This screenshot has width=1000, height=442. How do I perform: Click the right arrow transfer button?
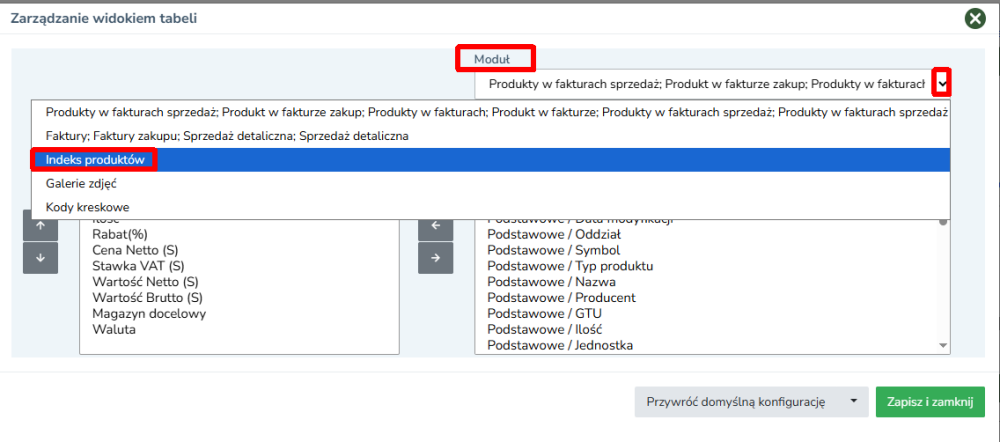pyautogui.click(x=436, y=258)
